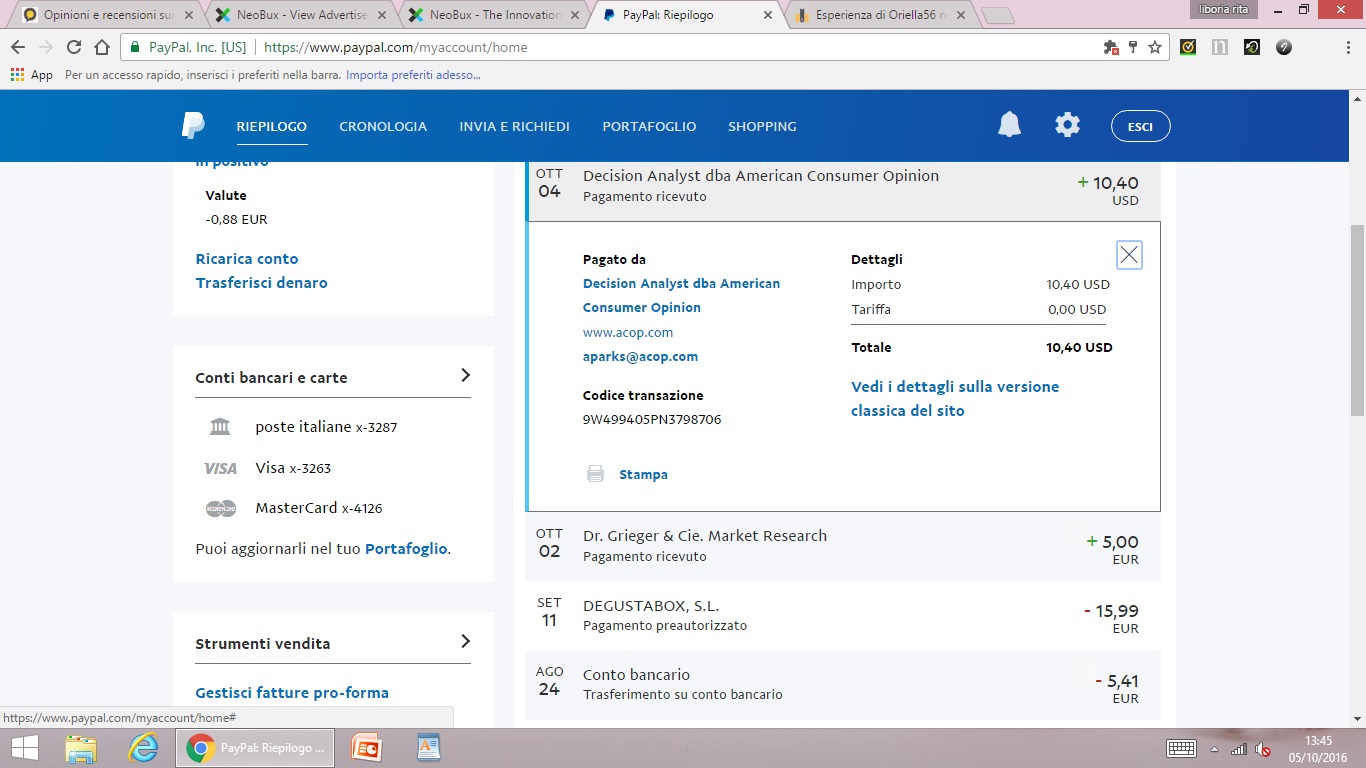This screenshot has width=1366, height=768.
Task: Click Gestisci fatture pro-forma link
Action: [x=292, y=693]
